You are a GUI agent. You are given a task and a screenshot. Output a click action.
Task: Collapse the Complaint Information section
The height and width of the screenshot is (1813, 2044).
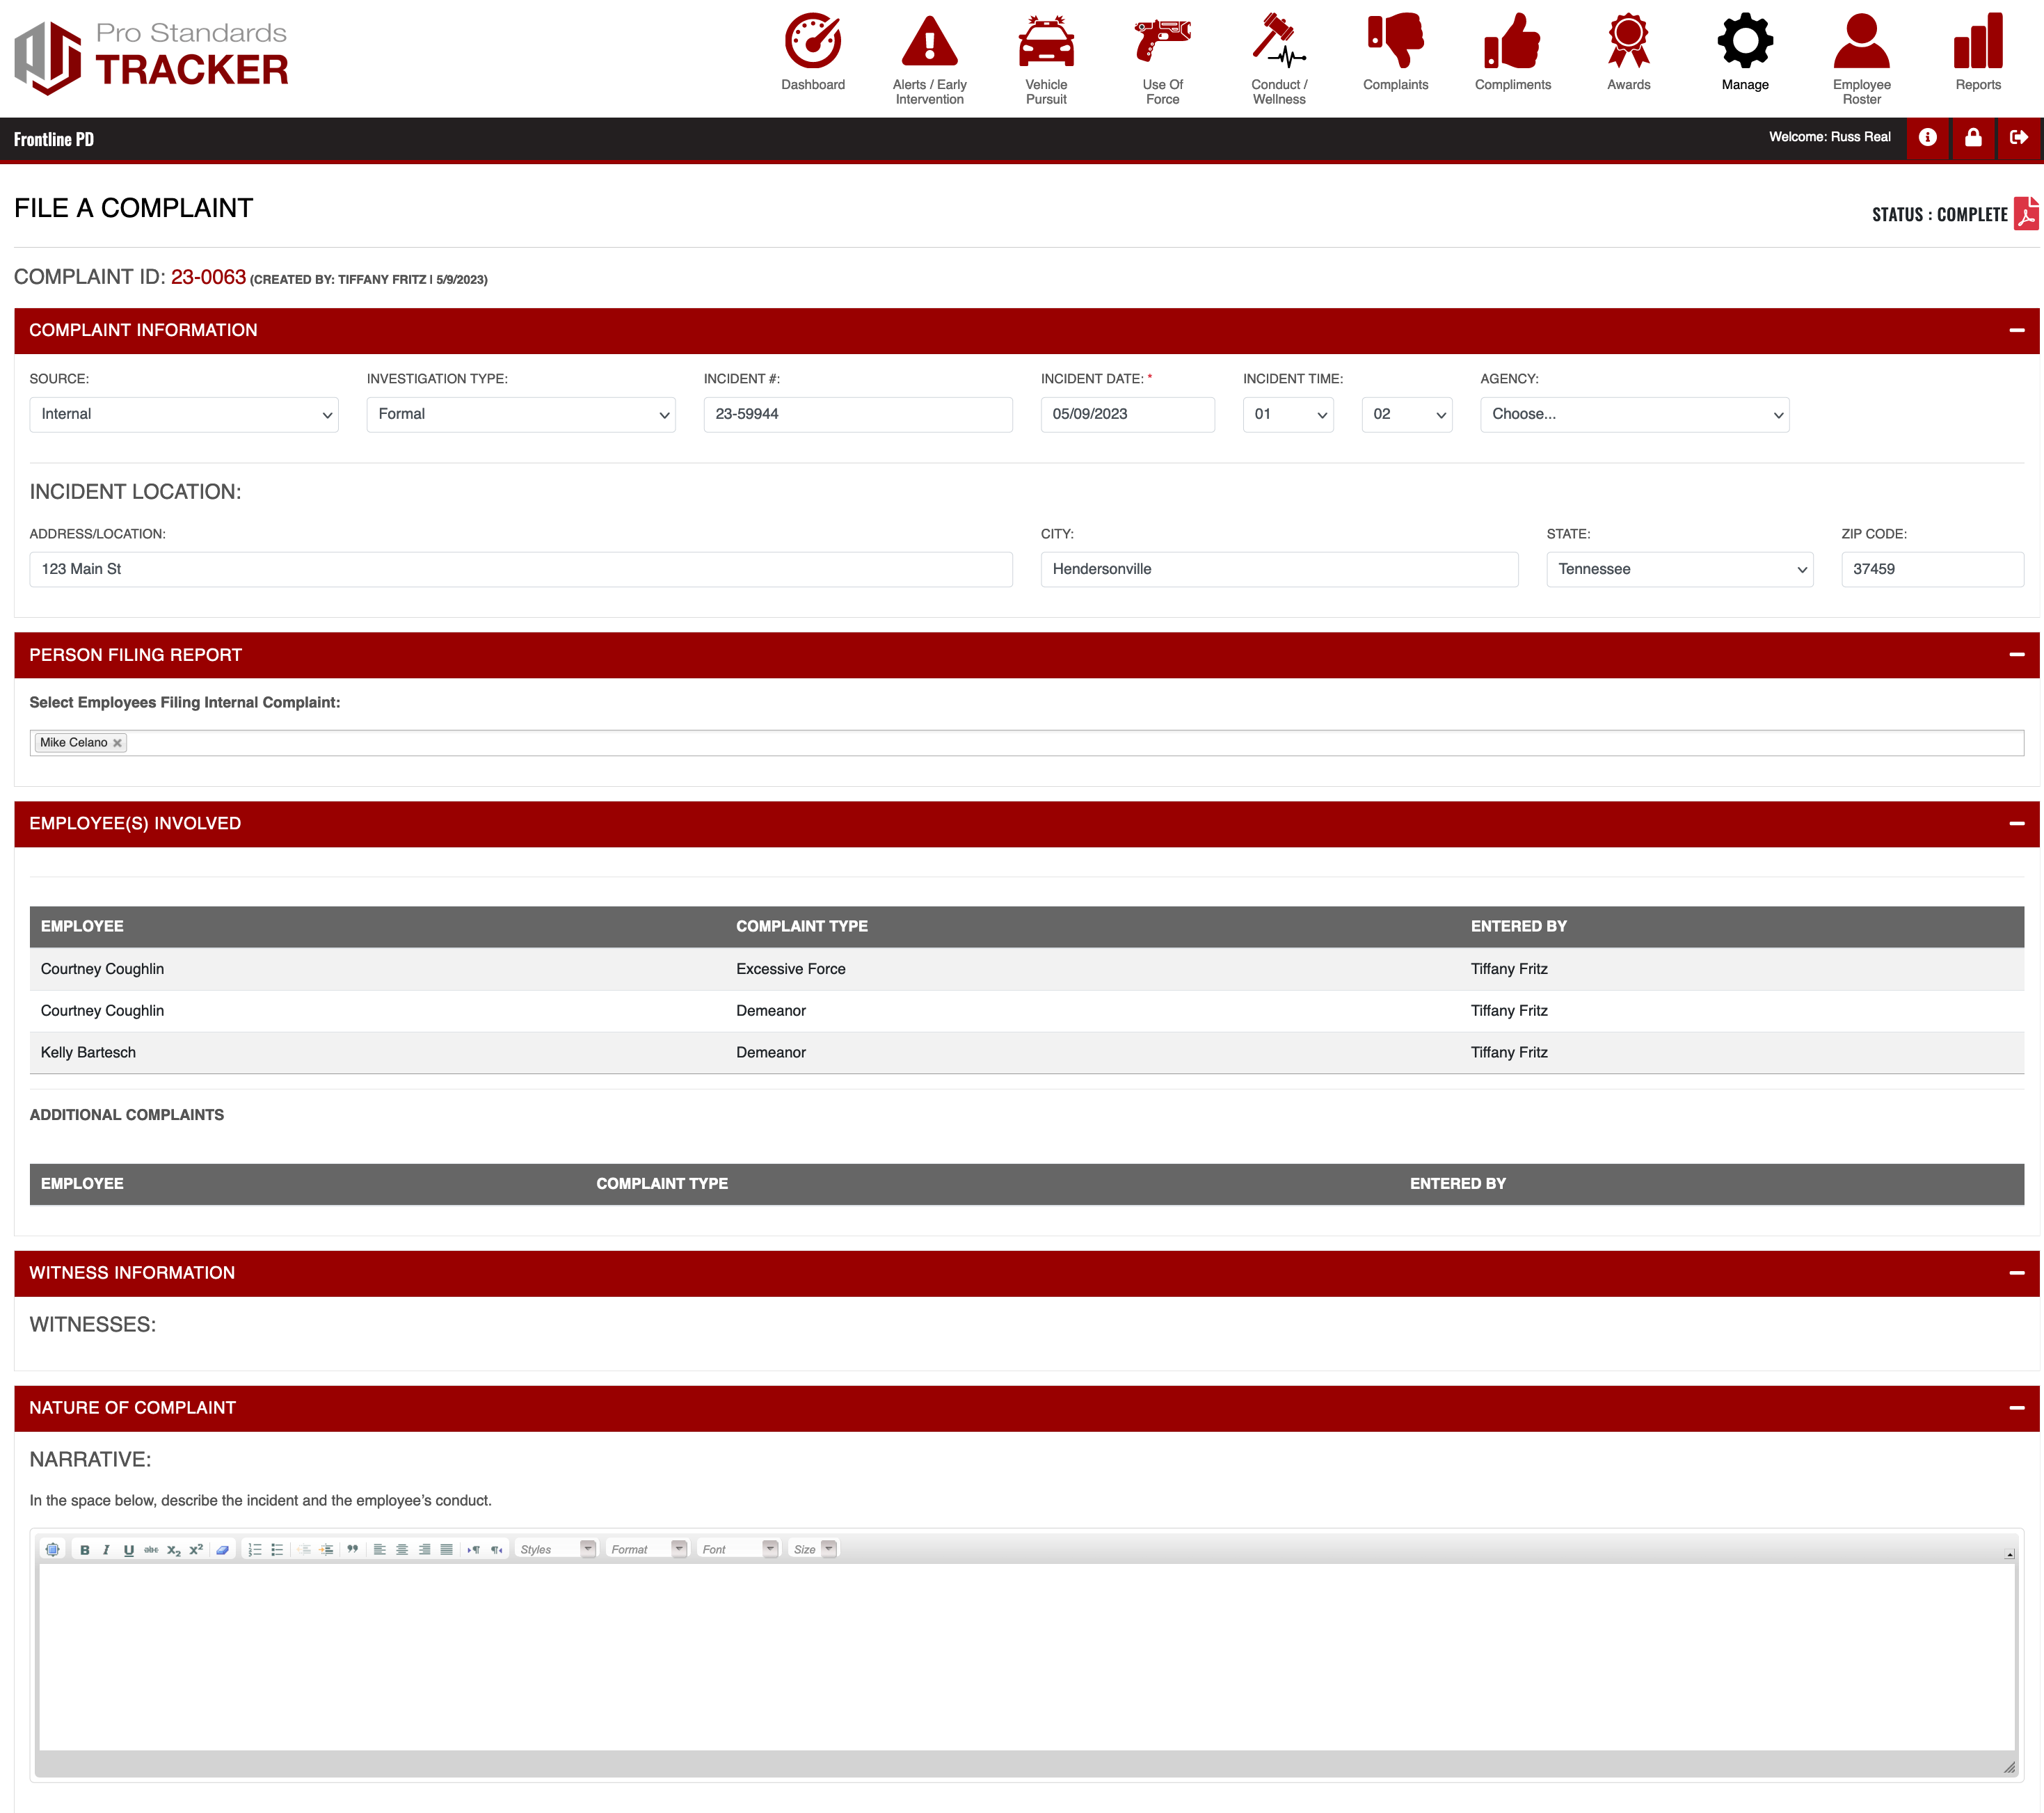(x=2016, y=331)
